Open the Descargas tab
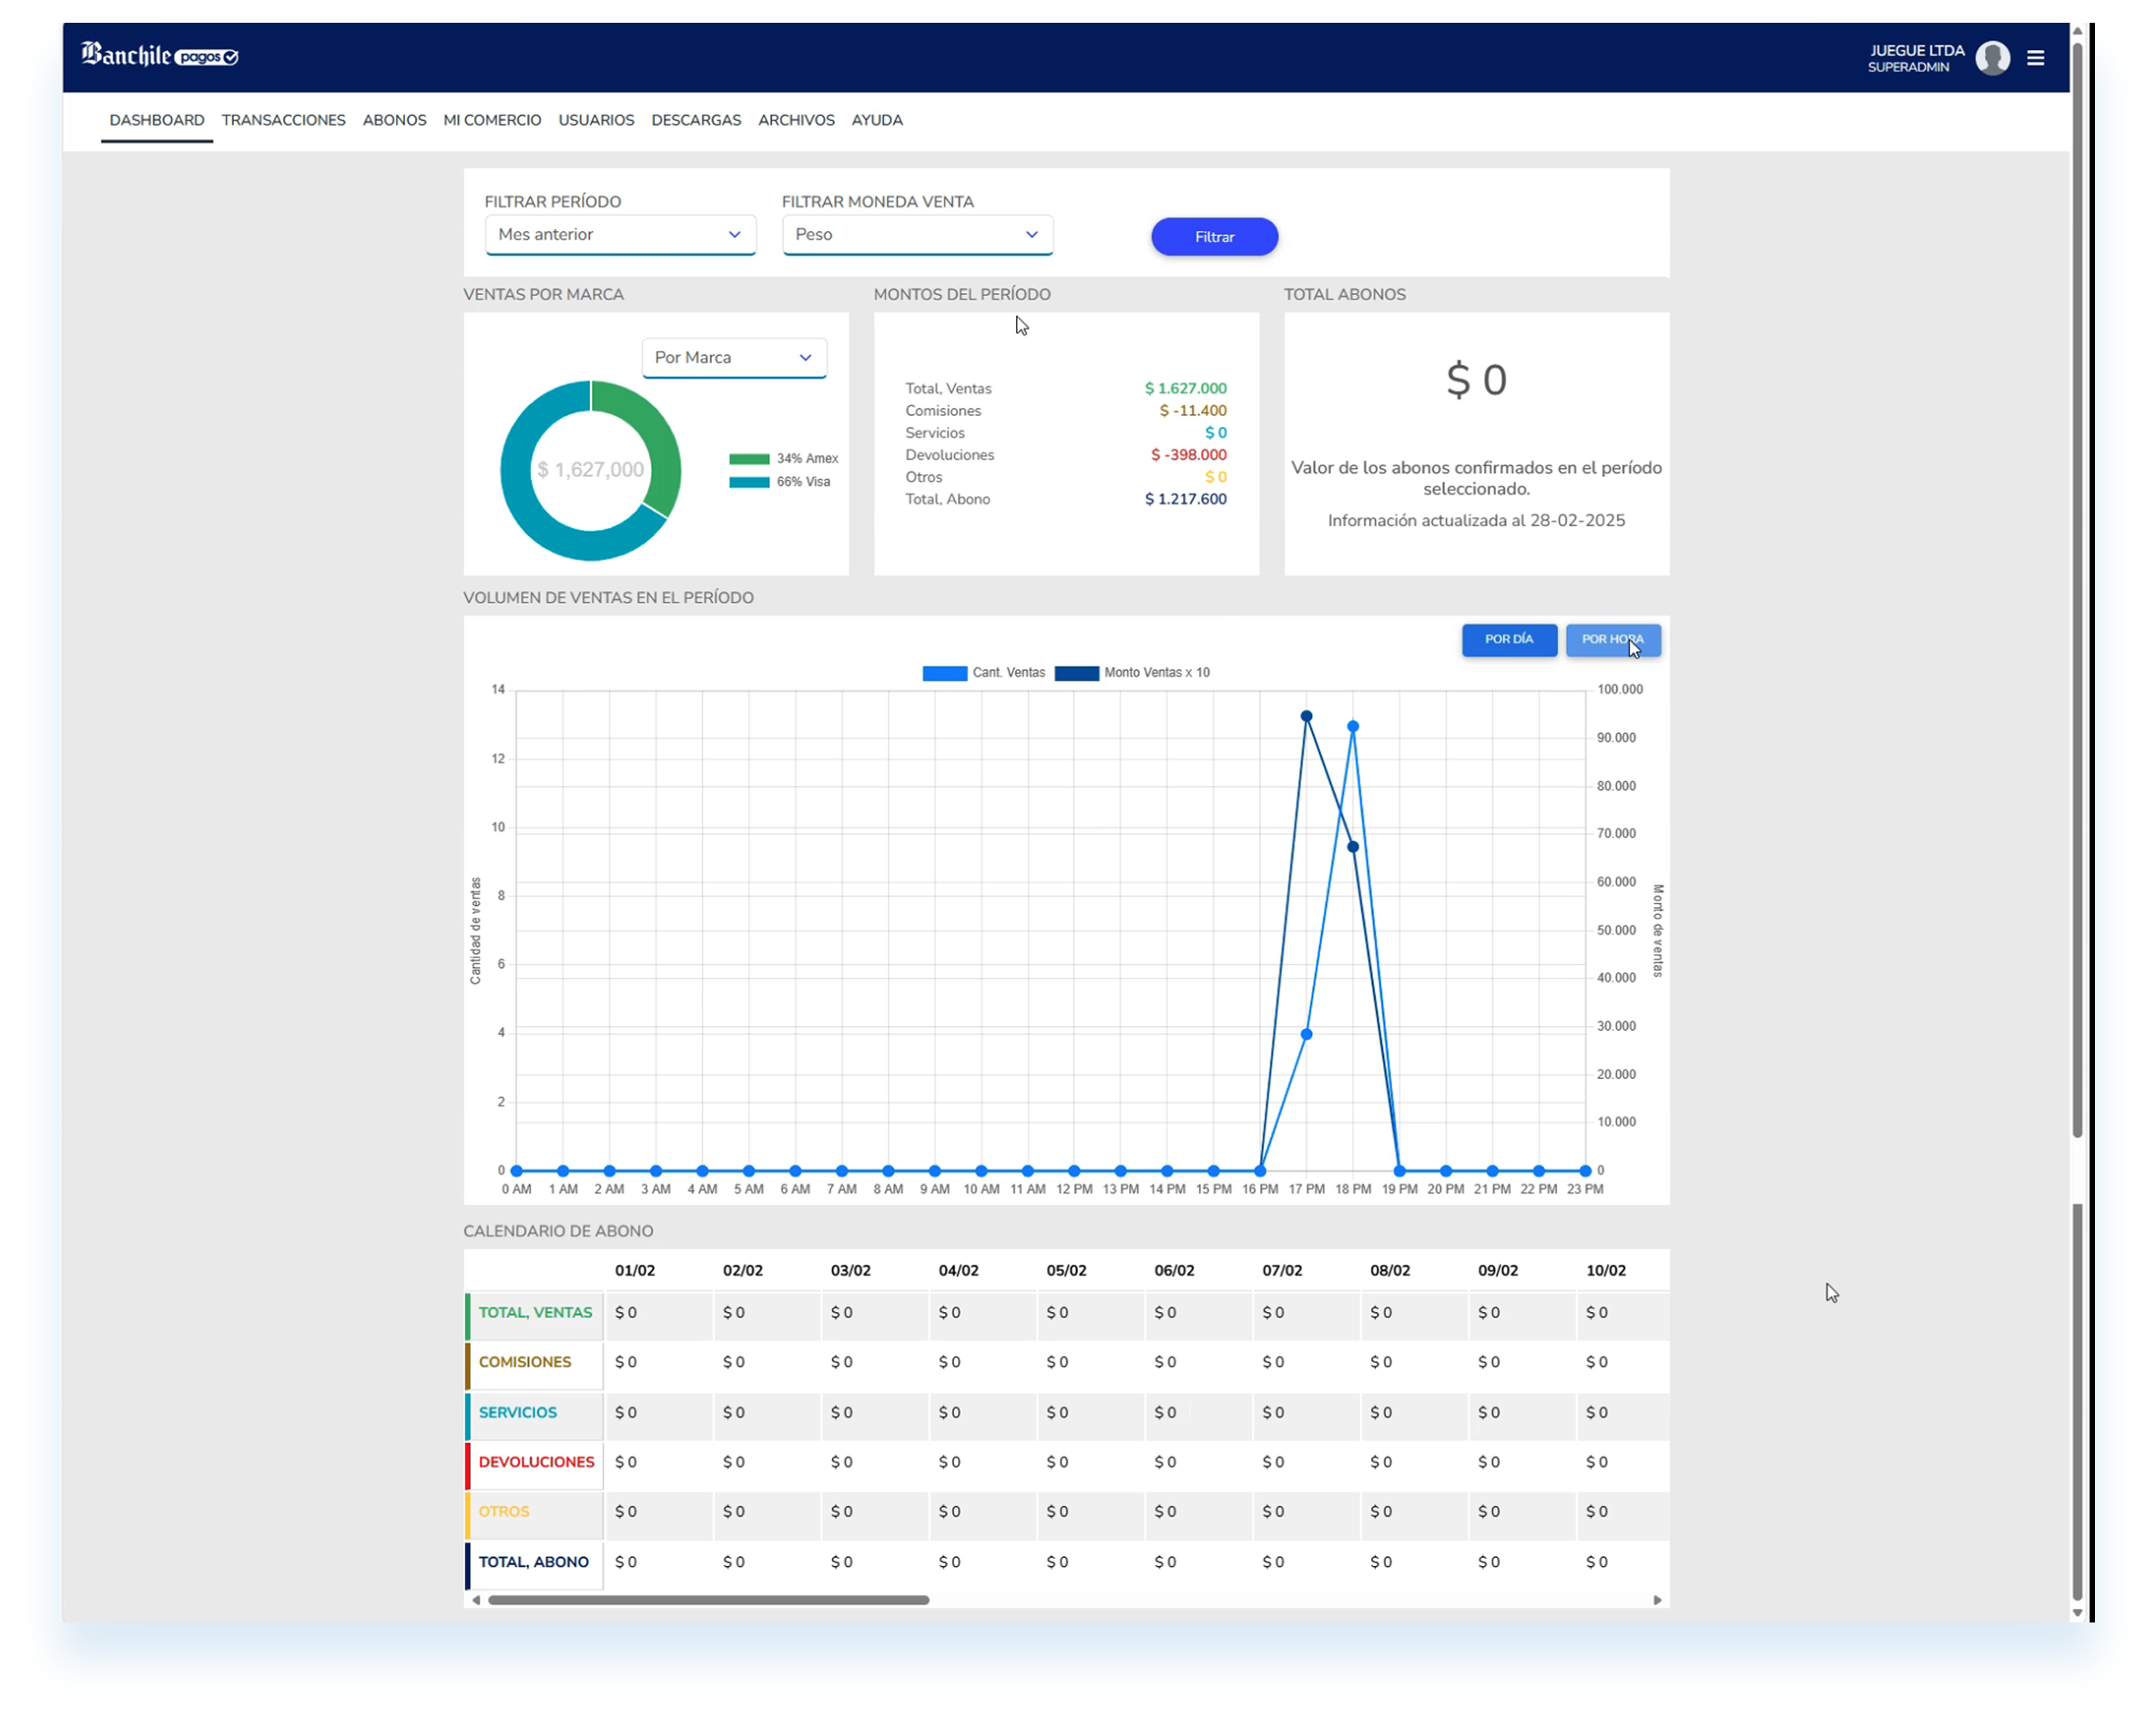2156x1719 pixels. tap(696, 120)
